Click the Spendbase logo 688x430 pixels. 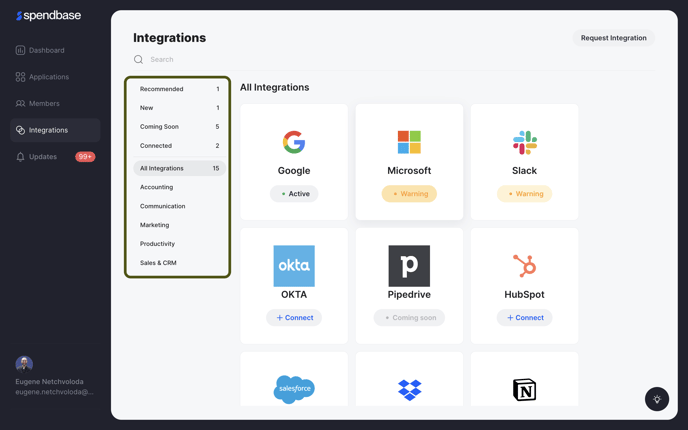click(x=48, y=15)
